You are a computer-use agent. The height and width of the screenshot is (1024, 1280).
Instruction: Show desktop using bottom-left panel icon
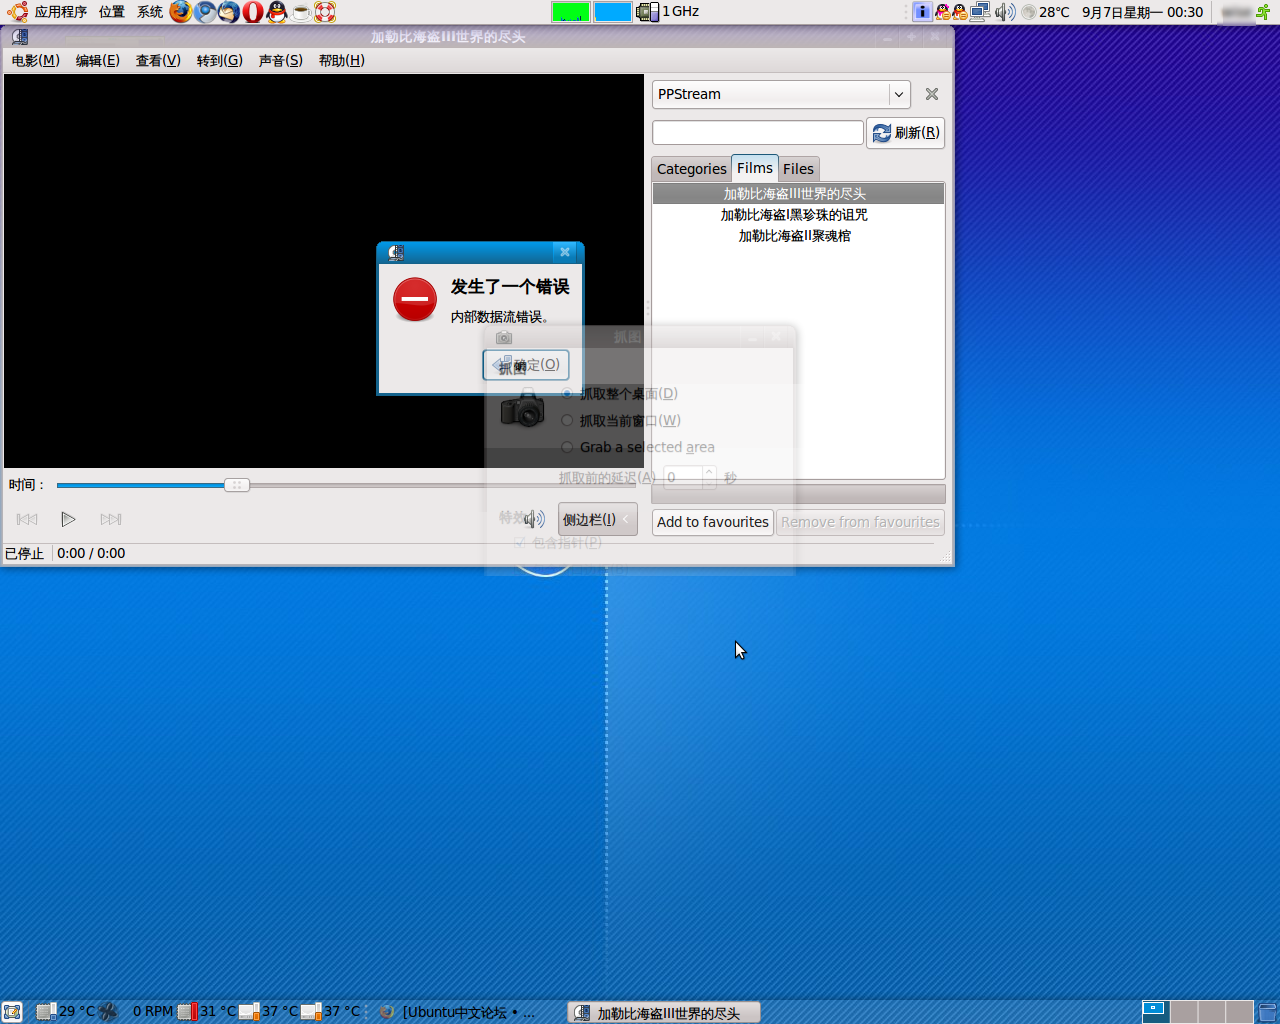[x=12, y=1012]
